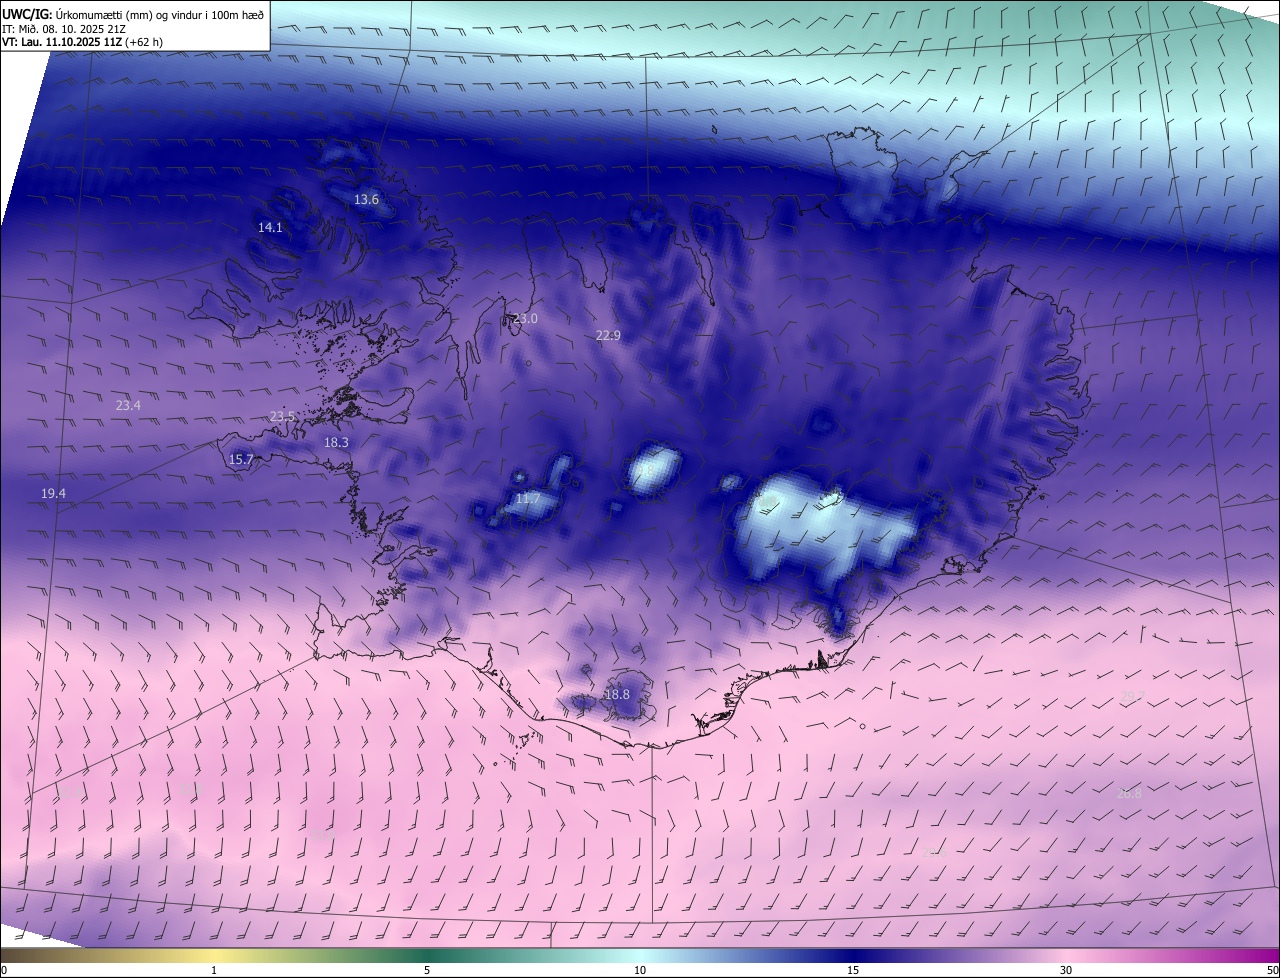Click the color scale tick labeled 30
This screenshot has width=1280, height=978.
[x=1066, y=970]
